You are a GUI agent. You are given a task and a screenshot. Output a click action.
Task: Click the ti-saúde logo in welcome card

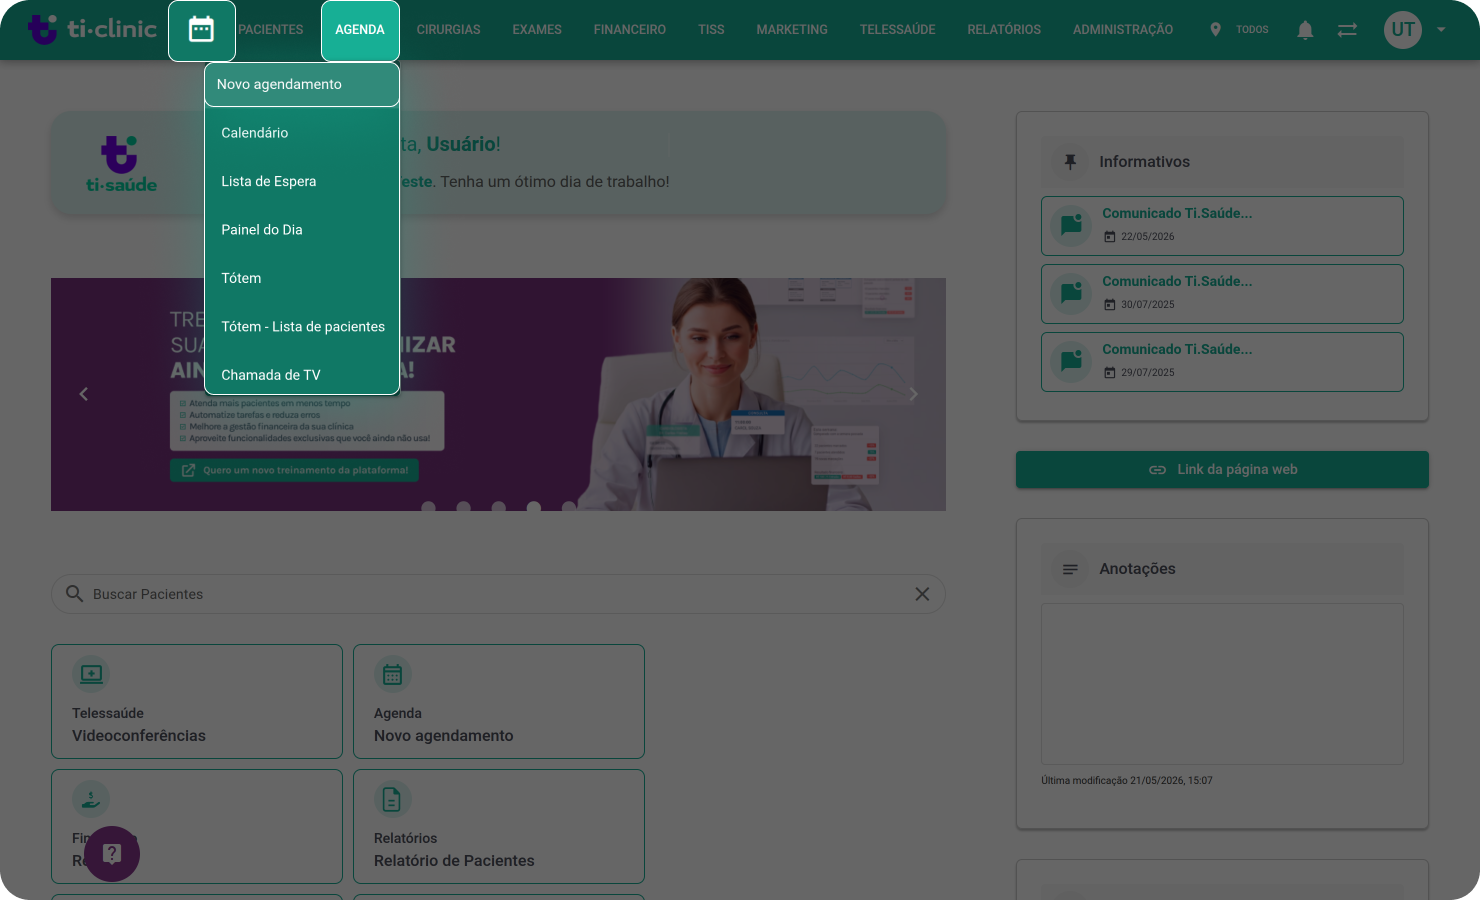tap(121, 164)
